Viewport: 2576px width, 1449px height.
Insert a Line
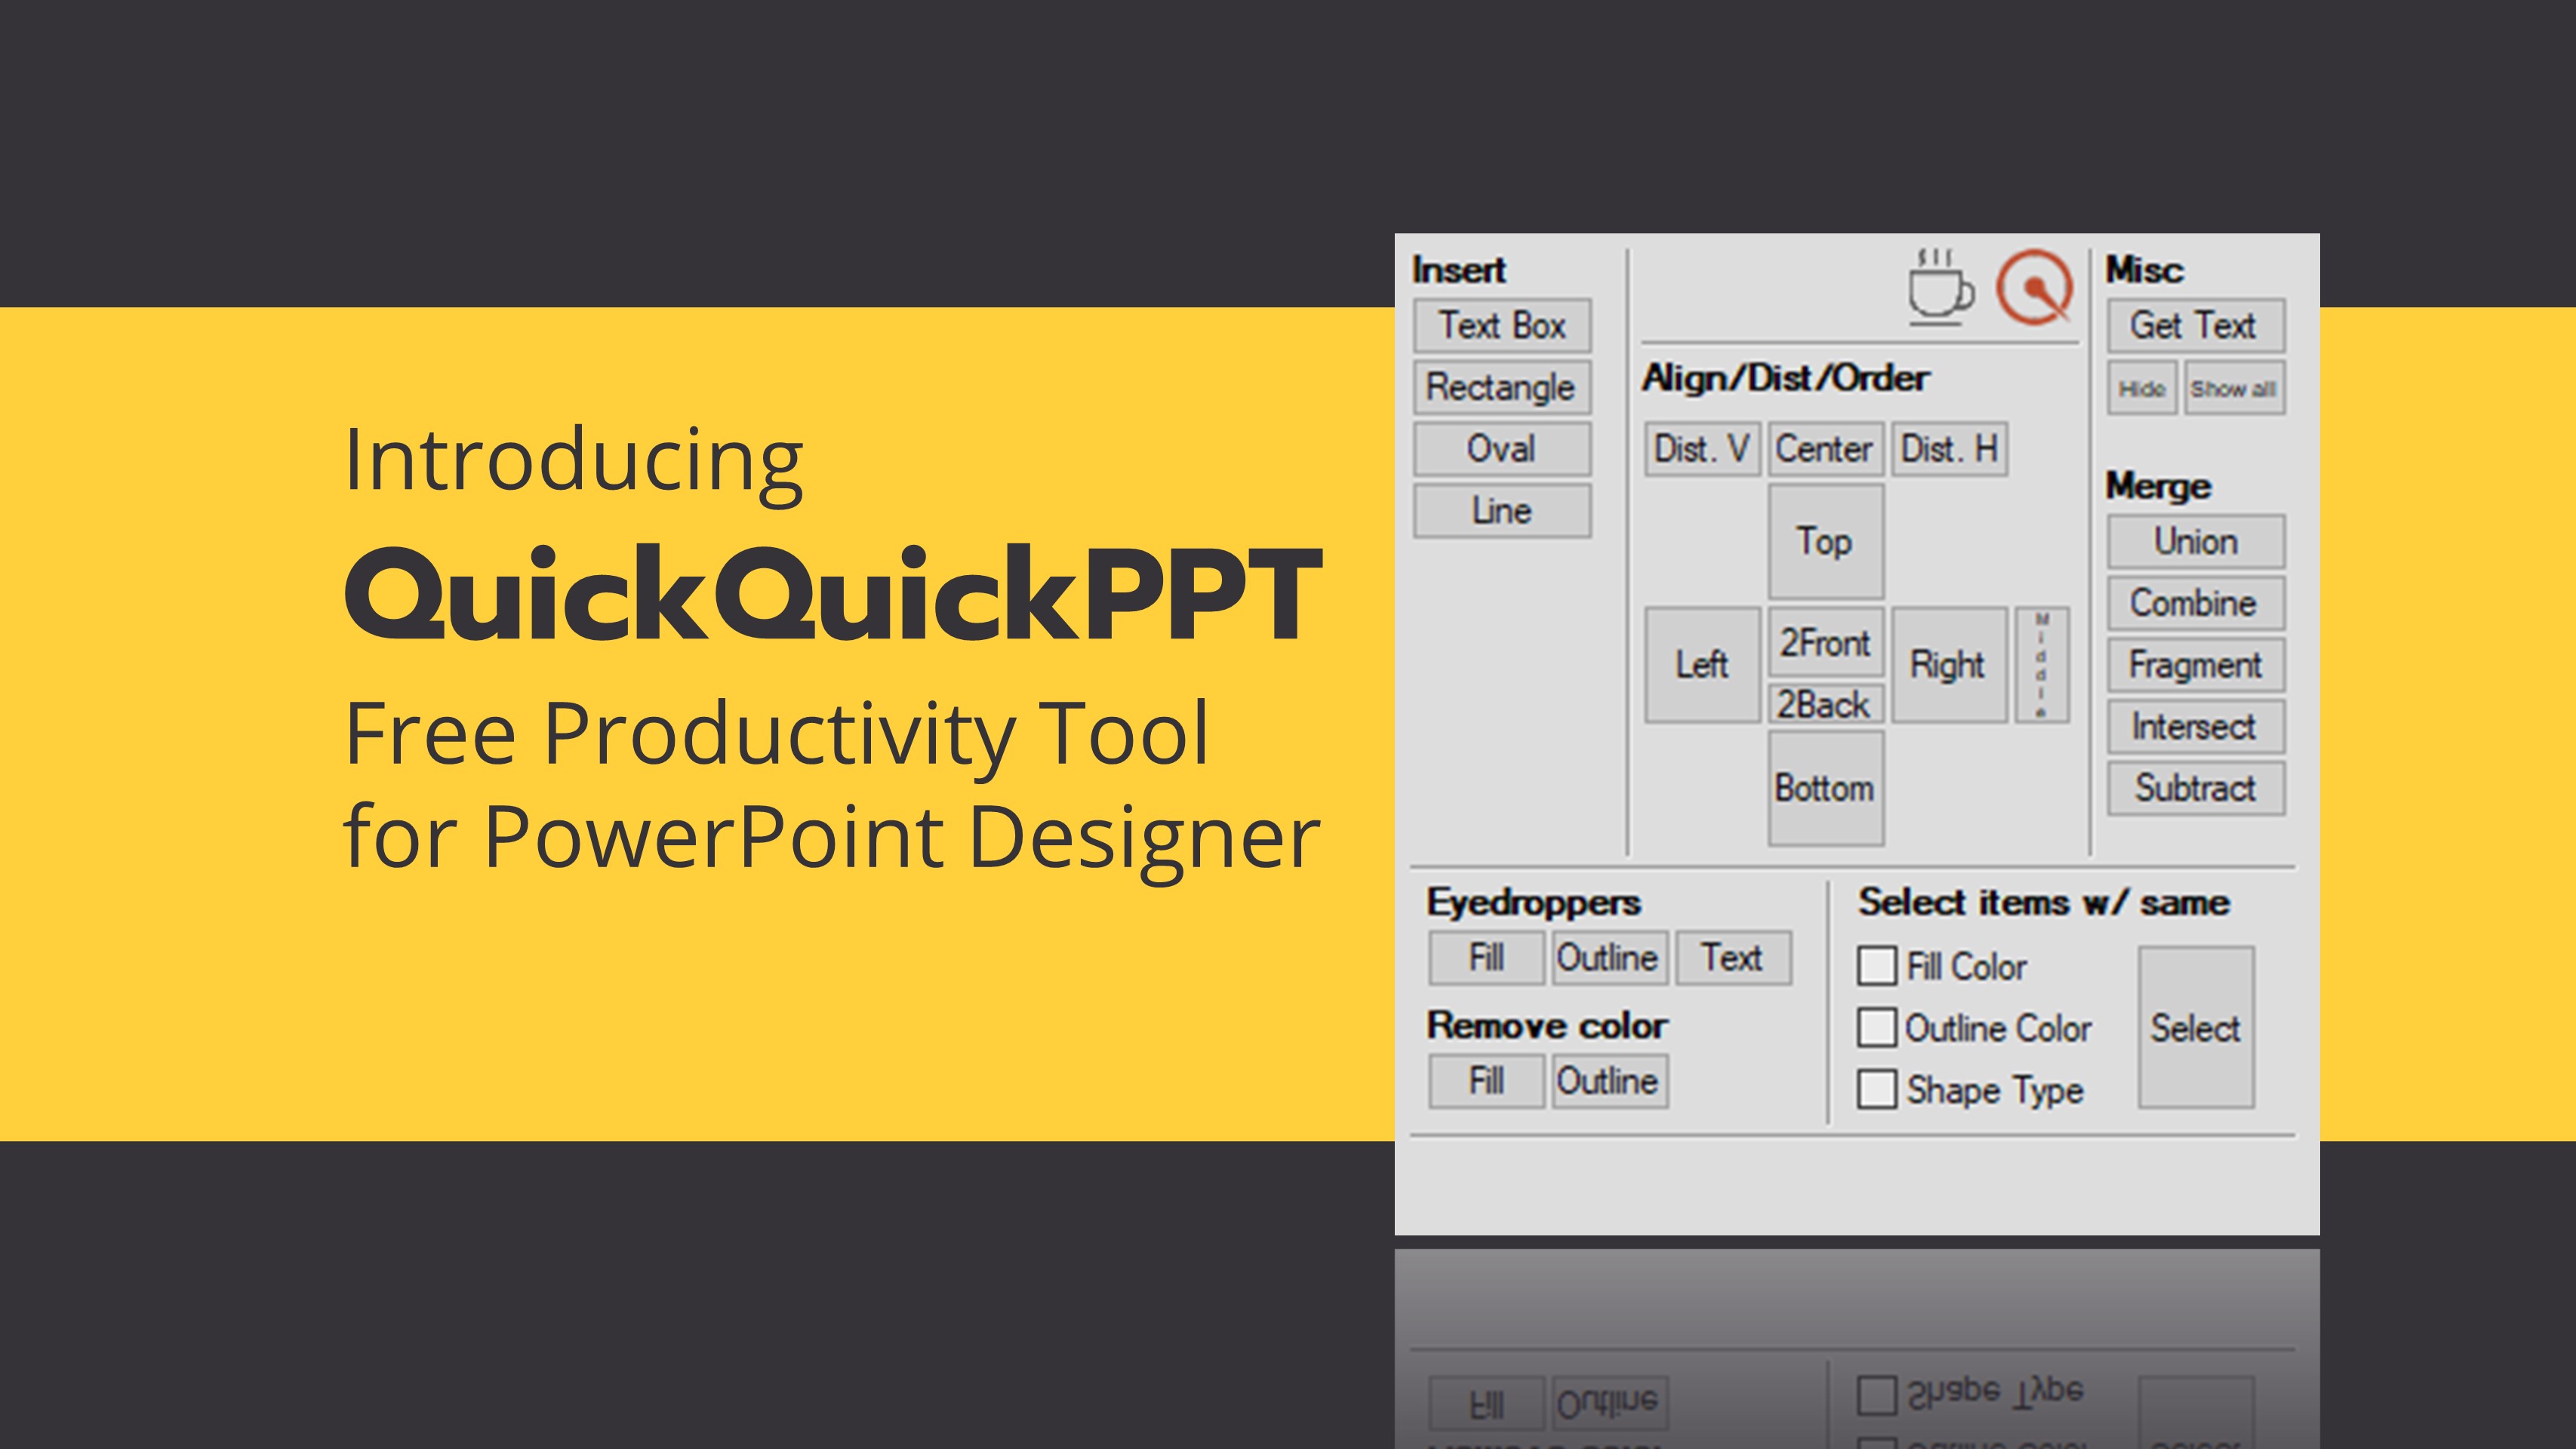[1501, 510]
